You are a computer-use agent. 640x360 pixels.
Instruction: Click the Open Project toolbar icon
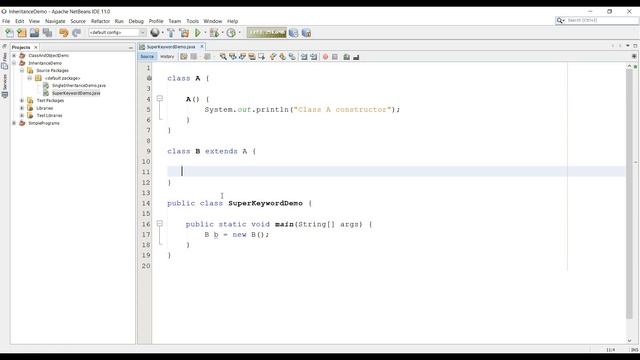(x=34, y=33)
